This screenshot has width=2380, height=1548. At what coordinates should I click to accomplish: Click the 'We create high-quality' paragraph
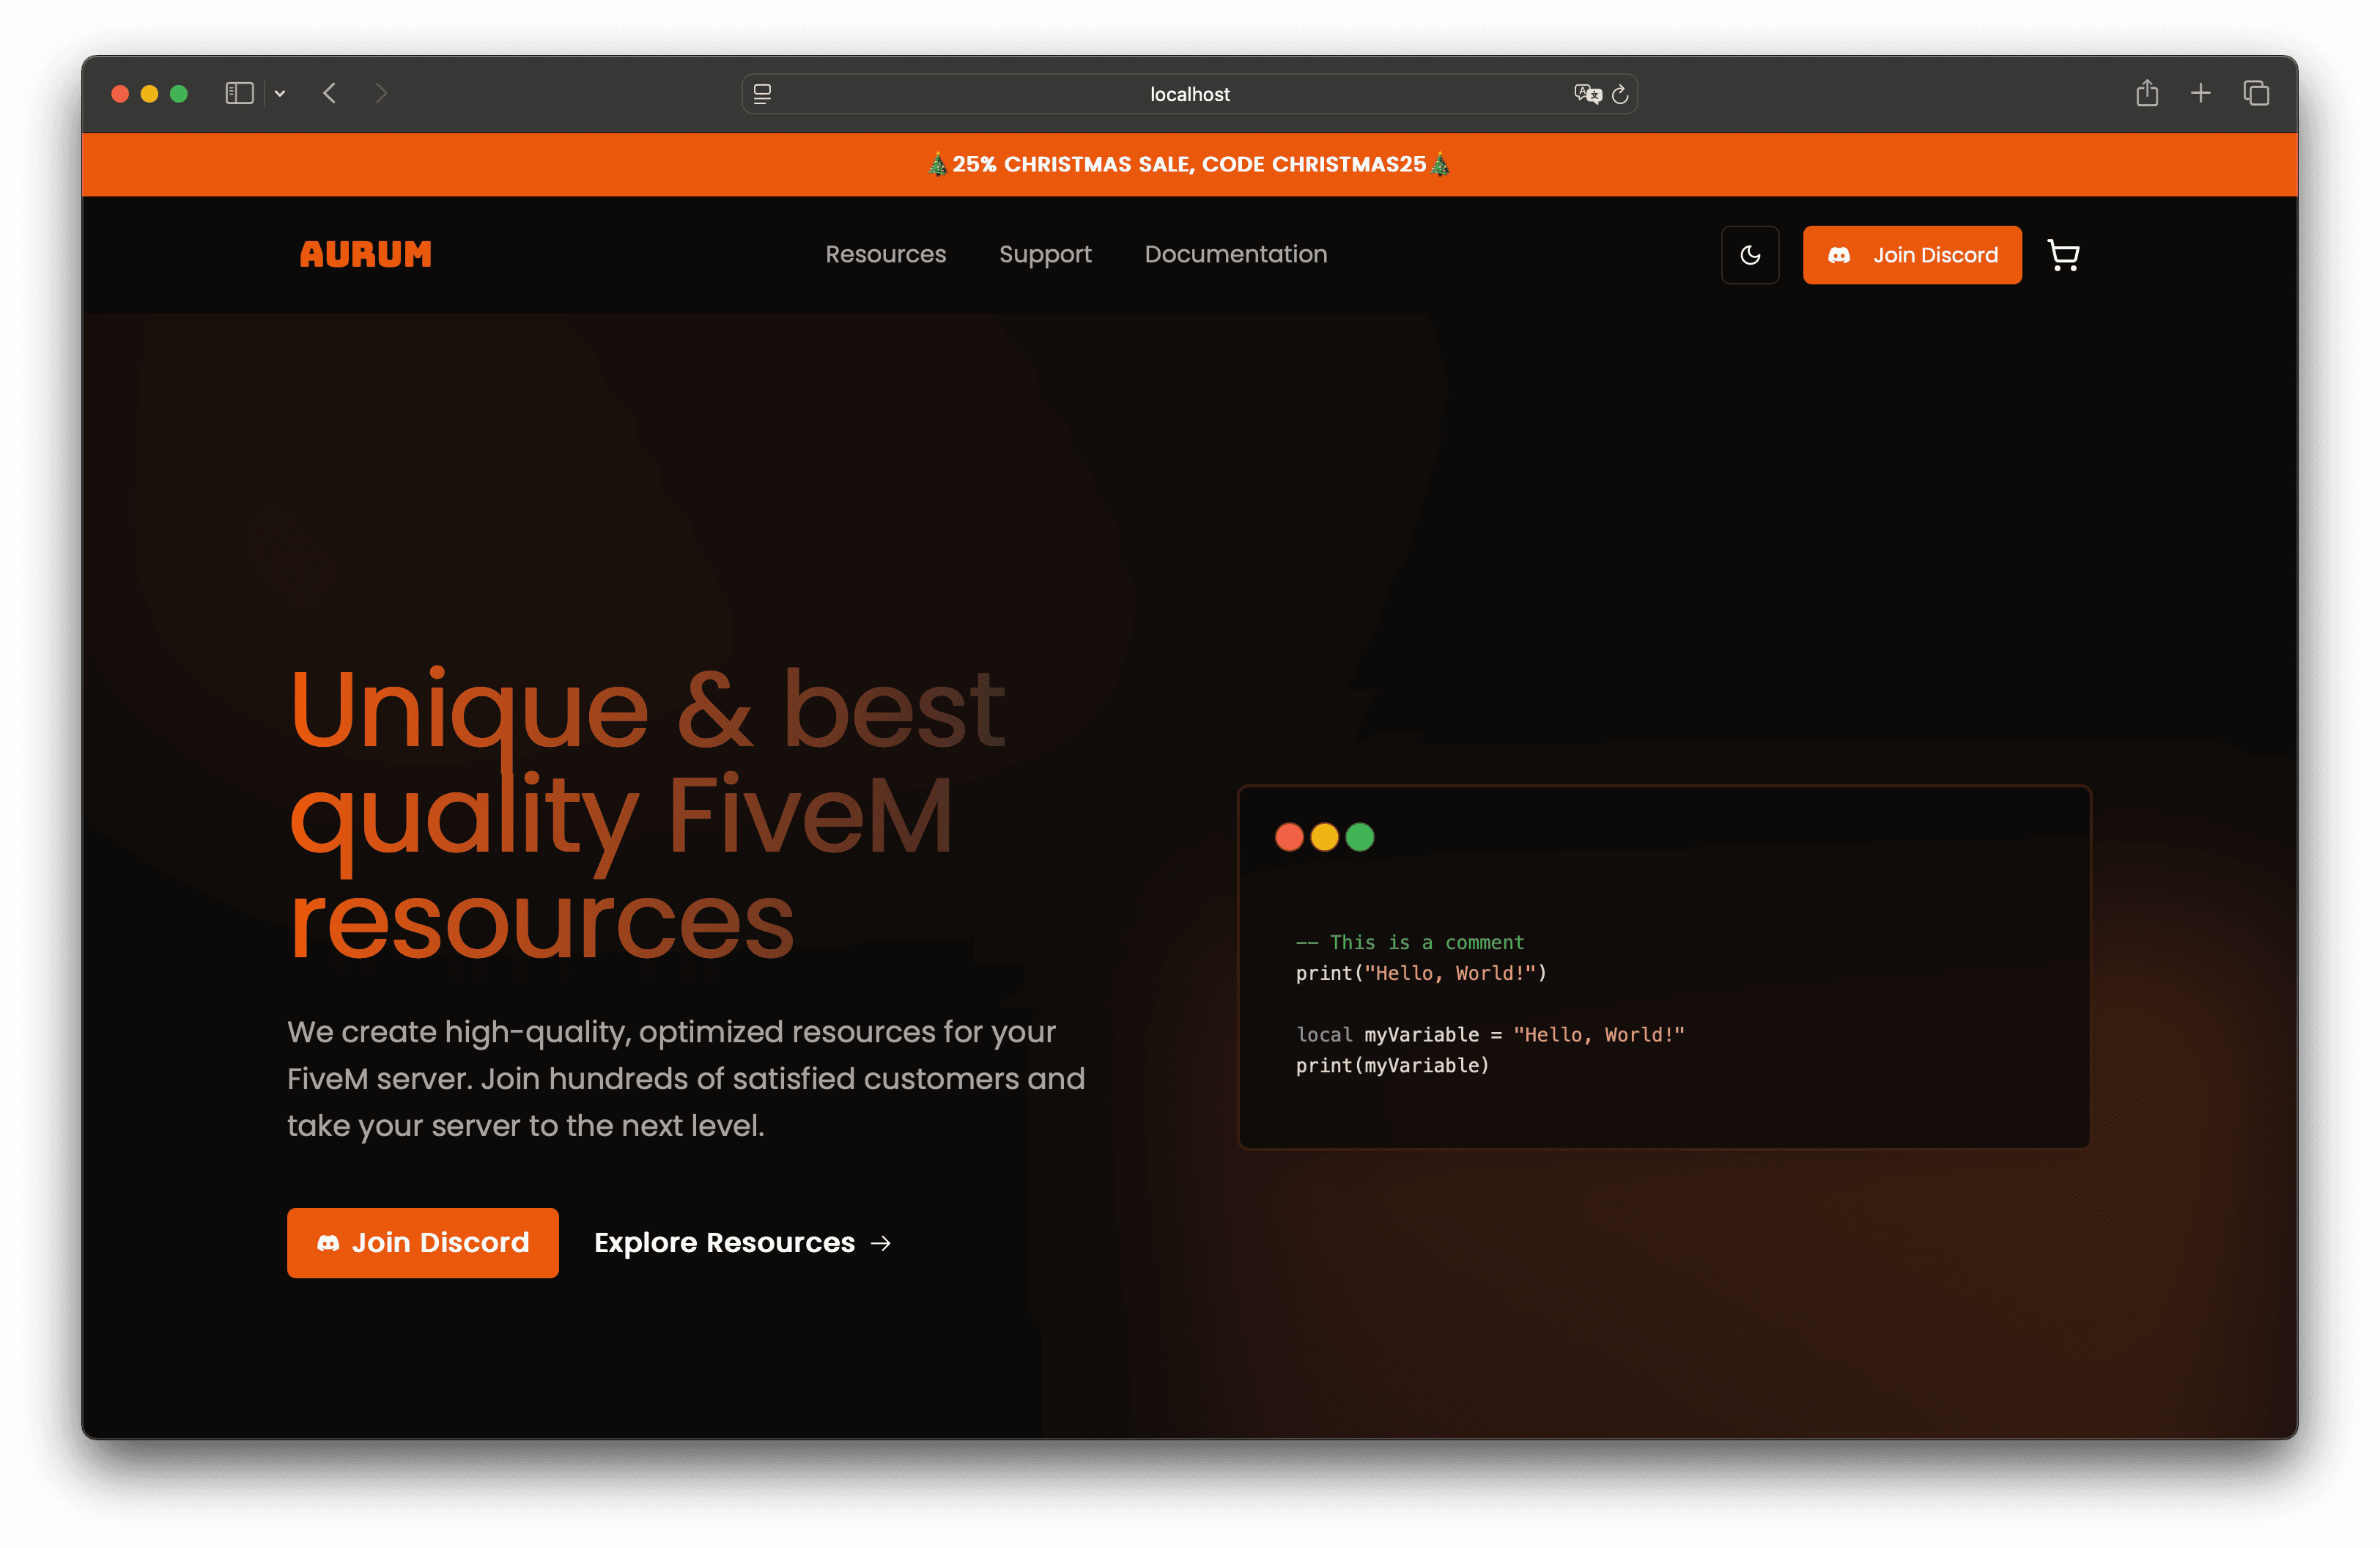[686, 1079]
